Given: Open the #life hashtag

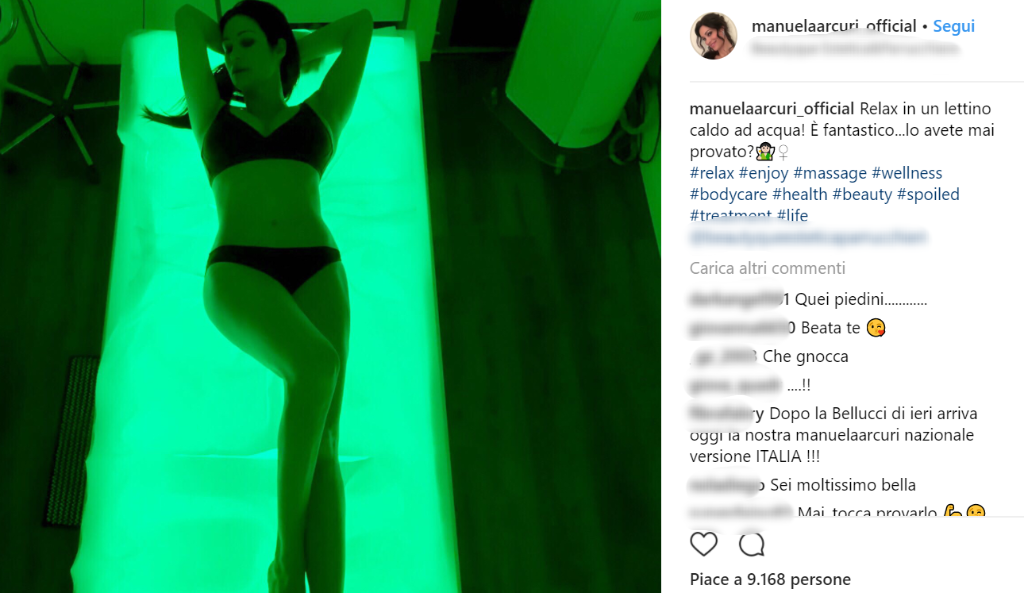Looking at the screenshot, I should 792,216.
